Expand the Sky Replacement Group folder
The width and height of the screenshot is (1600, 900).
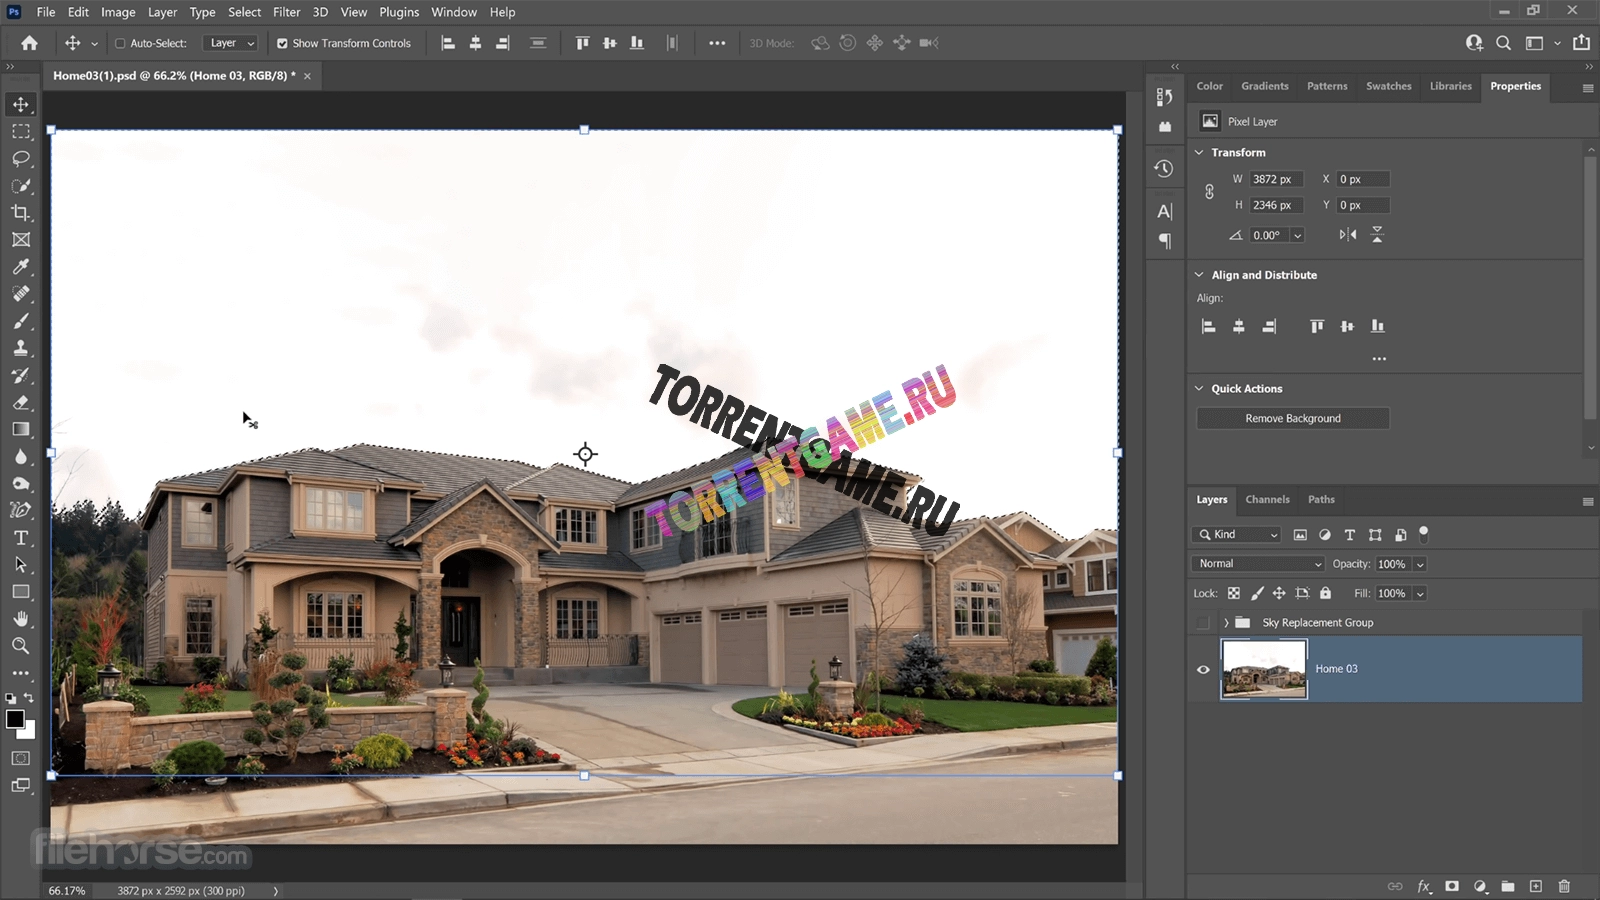[x=1226, y=623]
